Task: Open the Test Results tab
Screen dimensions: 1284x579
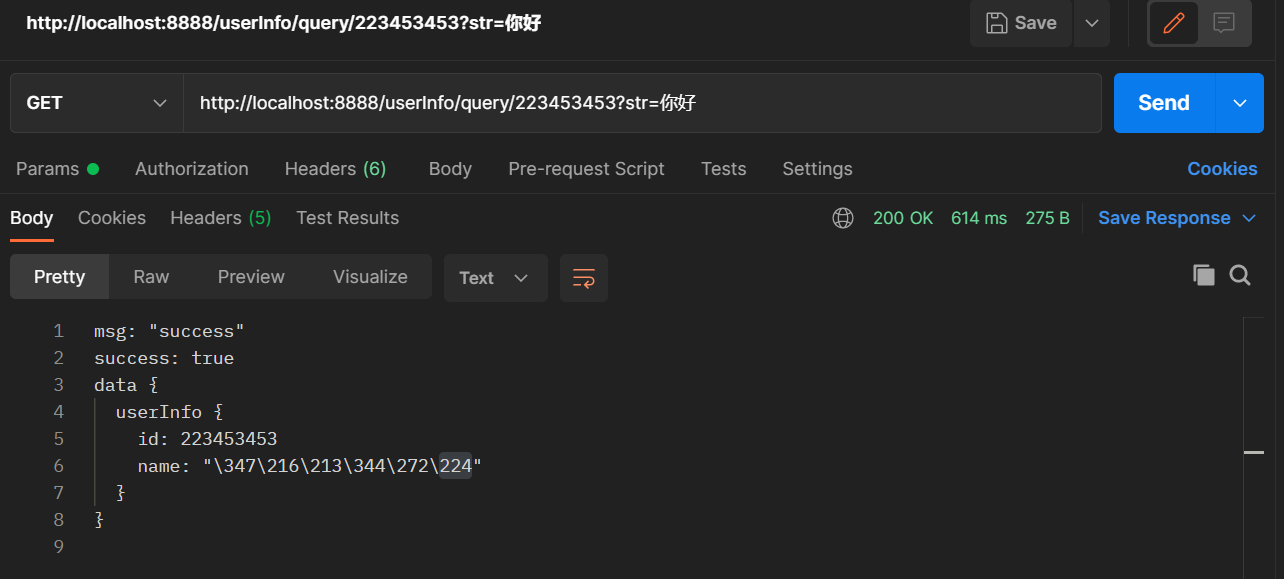Action: (347, 217)
